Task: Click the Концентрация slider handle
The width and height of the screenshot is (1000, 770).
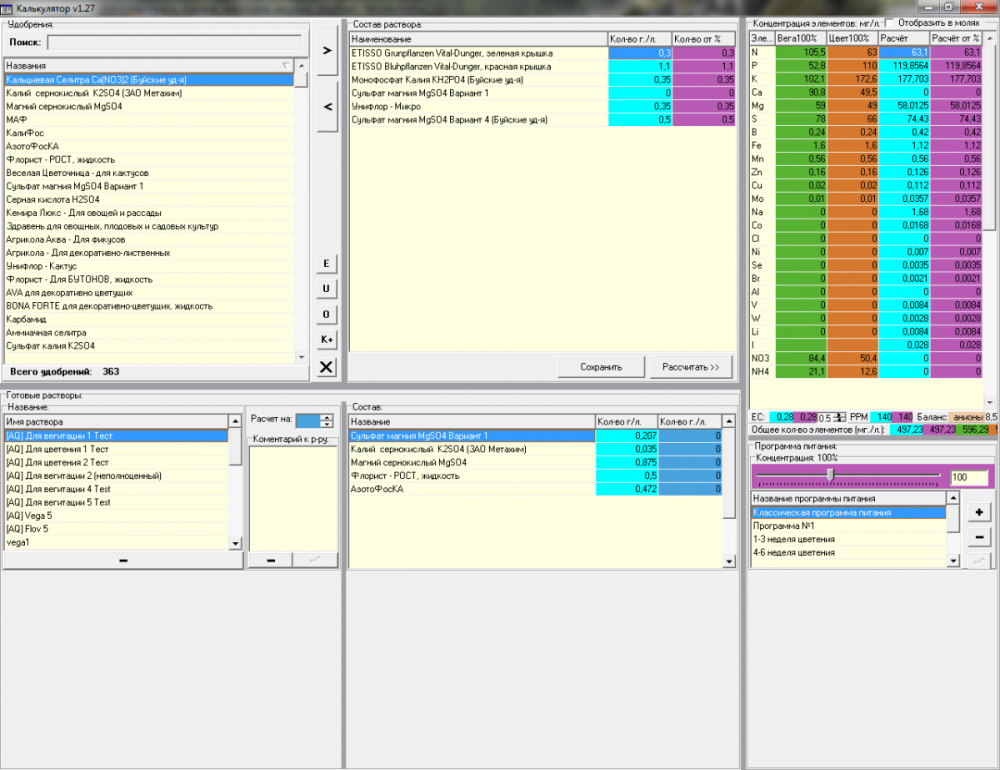Action: click(x=830, y=475)
